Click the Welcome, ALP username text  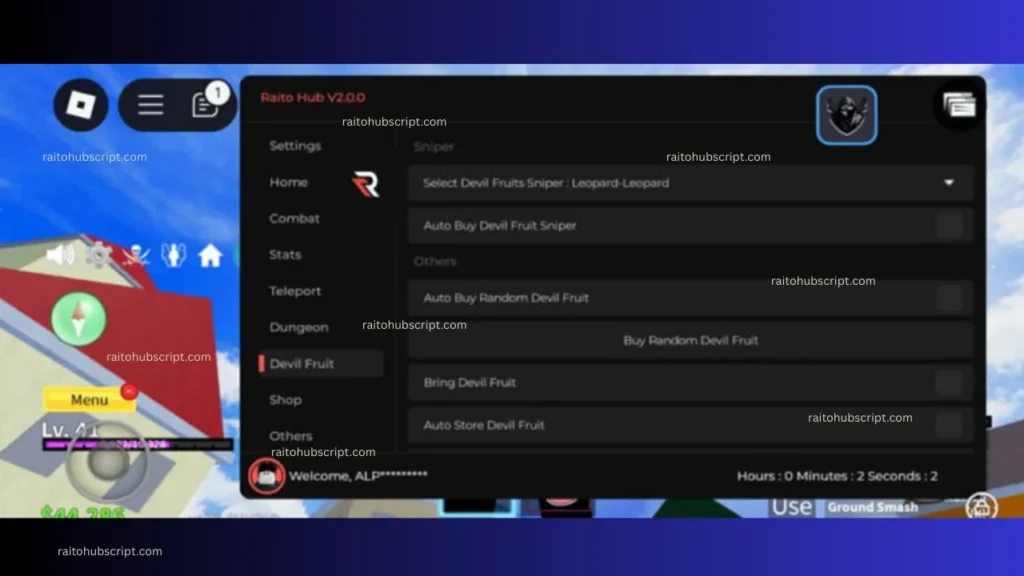(x=358, y=475)
